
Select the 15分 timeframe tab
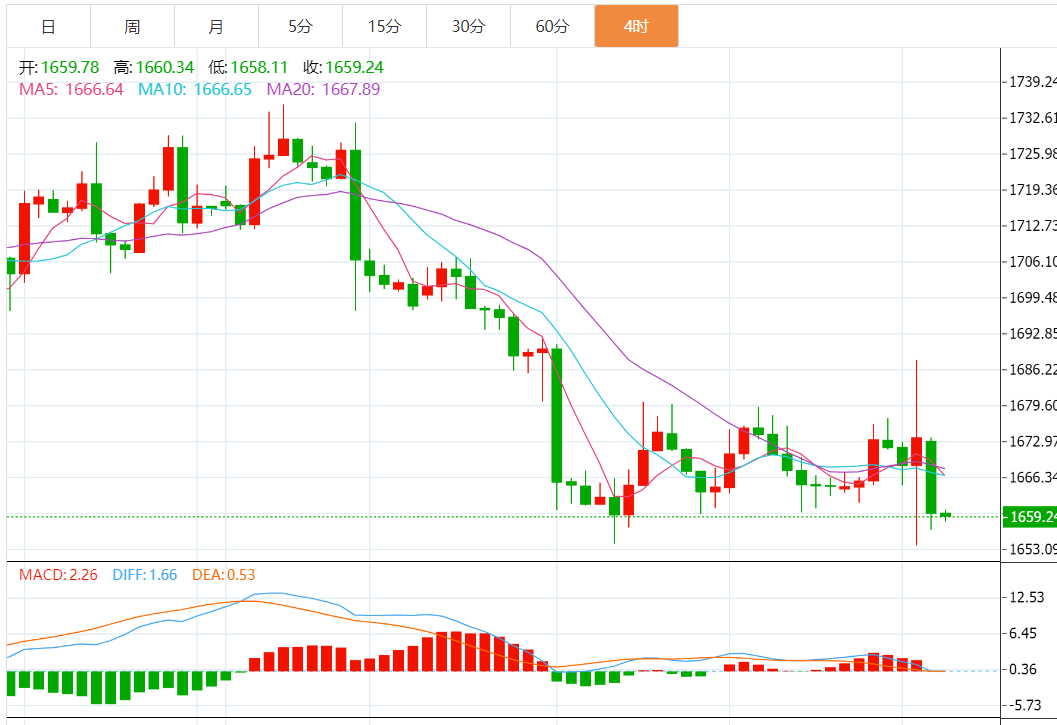(384, 26)
